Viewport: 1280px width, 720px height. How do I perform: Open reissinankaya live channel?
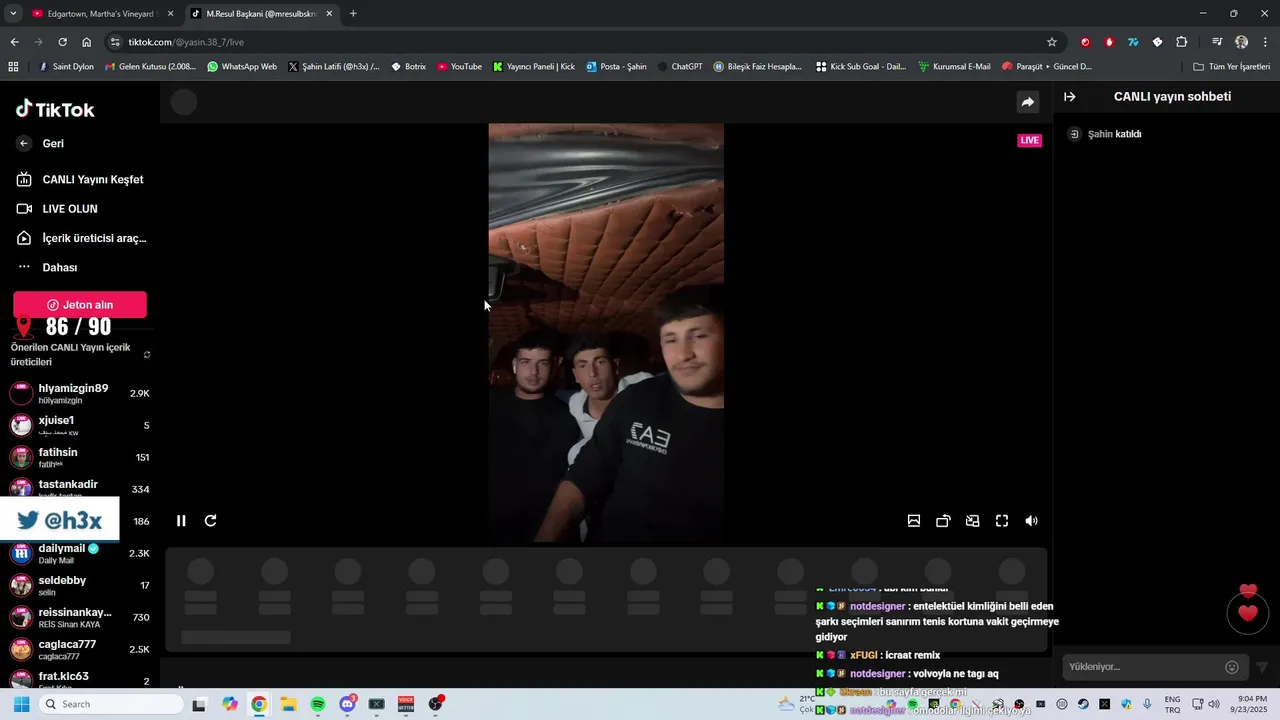tap(79, 618)
